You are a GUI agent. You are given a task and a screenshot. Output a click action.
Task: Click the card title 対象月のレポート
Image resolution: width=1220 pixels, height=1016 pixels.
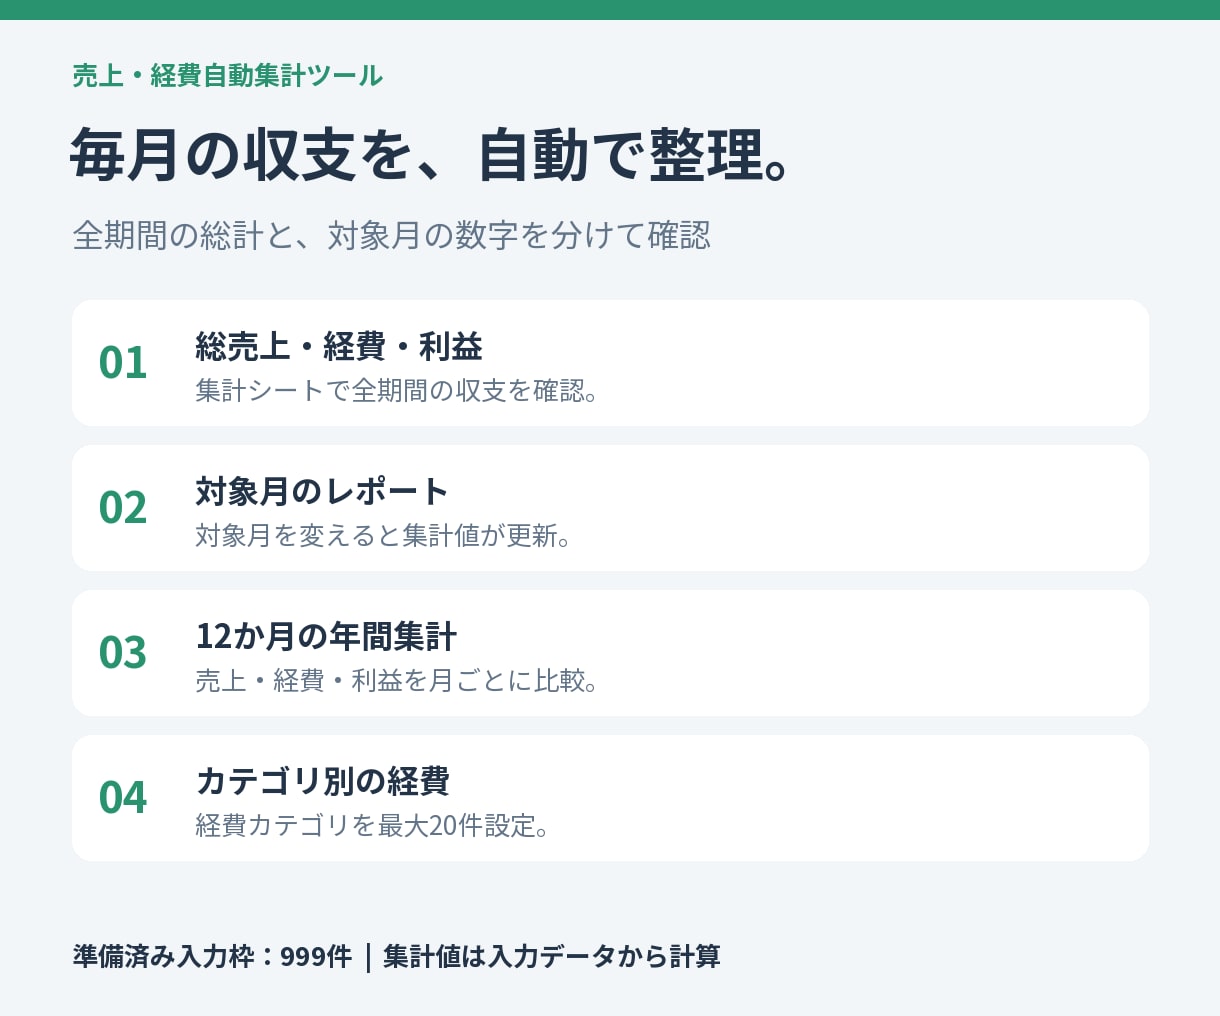pyautogui.click(x=322, y=492)
